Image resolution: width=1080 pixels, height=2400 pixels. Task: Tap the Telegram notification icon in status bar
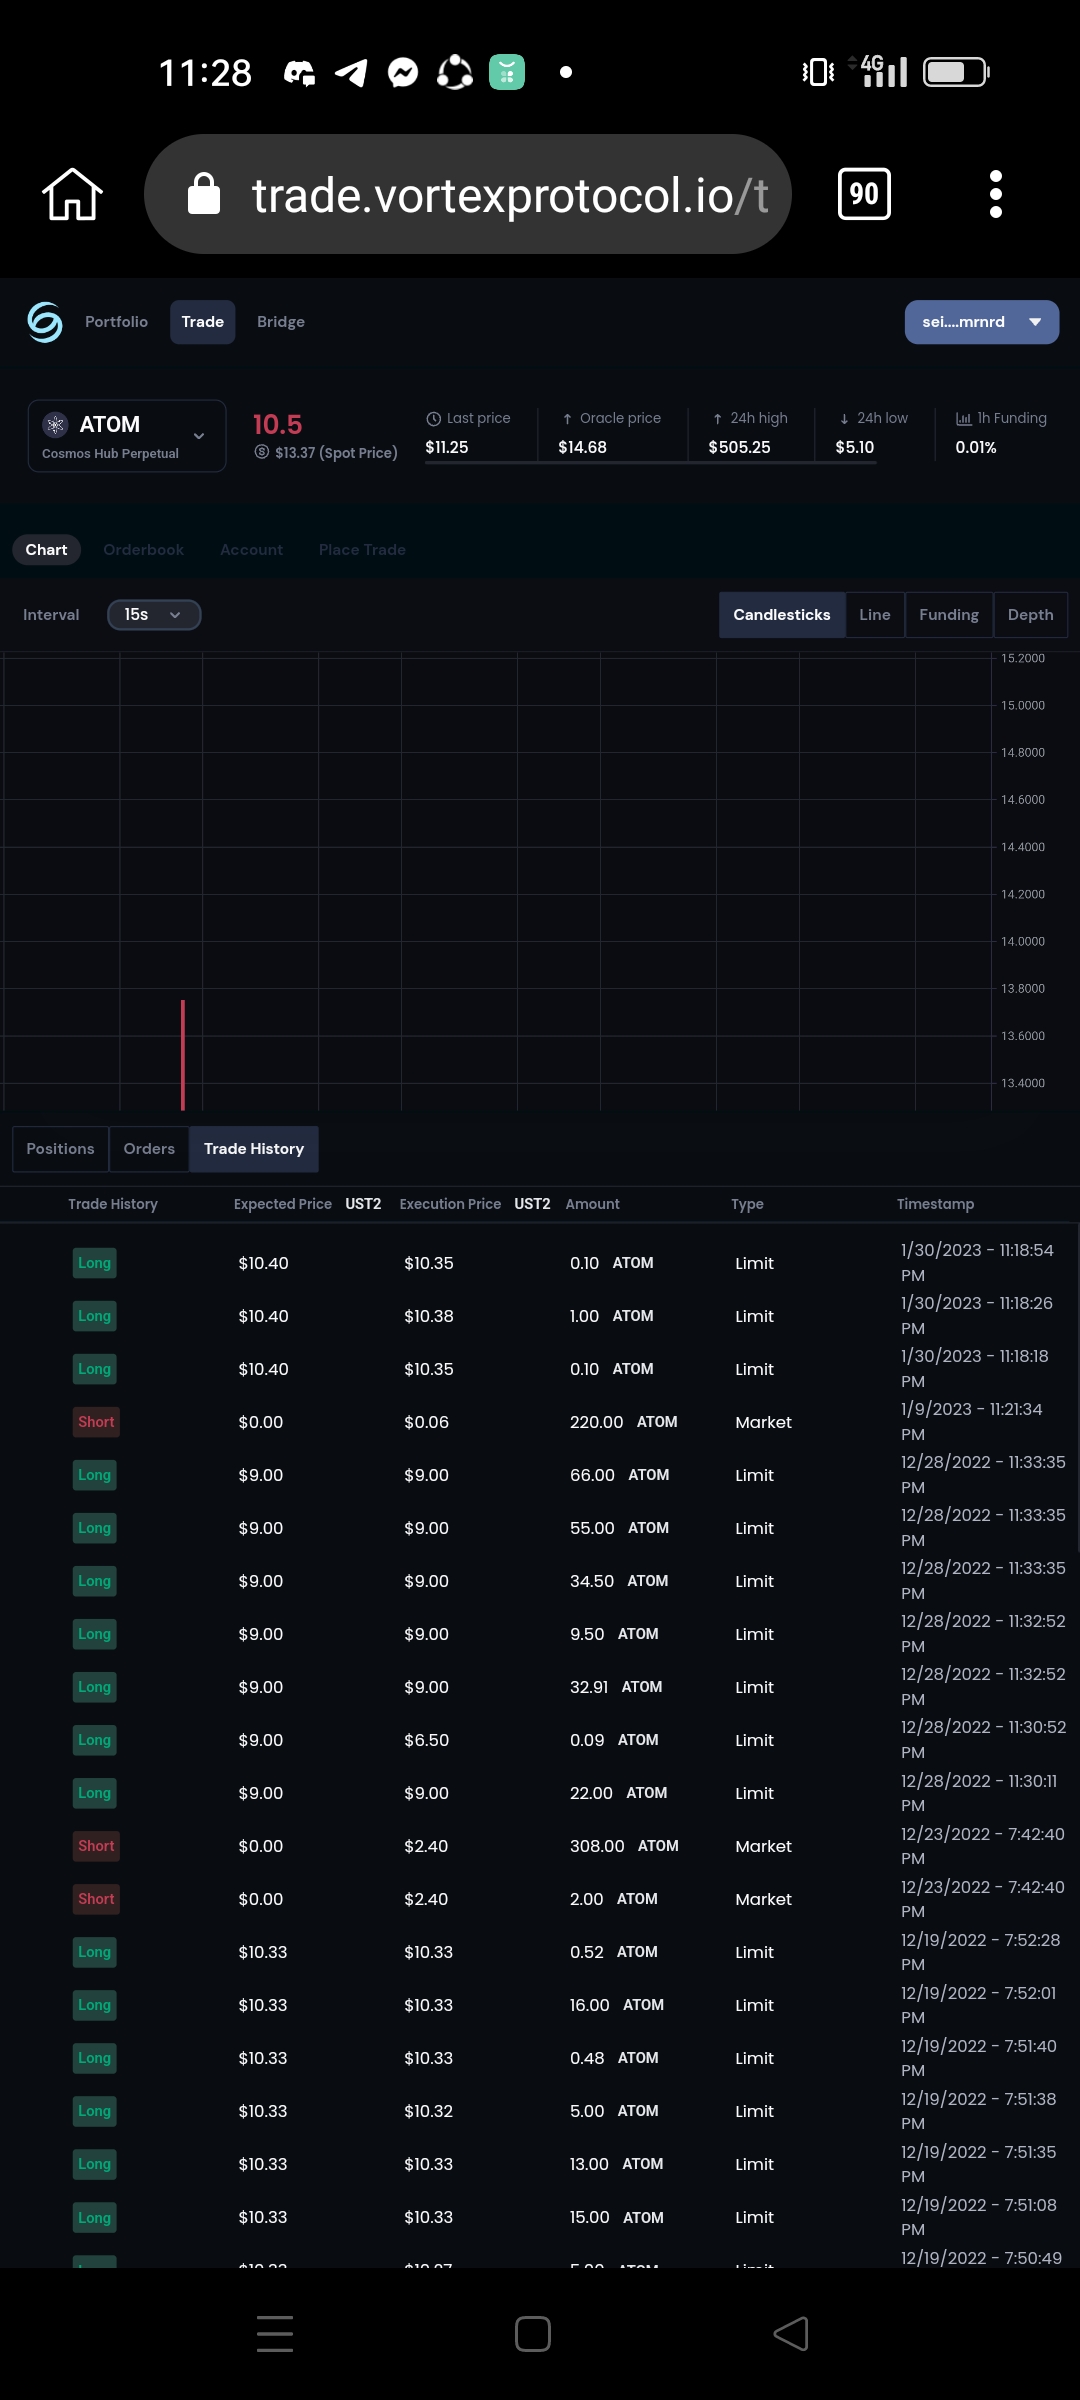coord(351,73)
